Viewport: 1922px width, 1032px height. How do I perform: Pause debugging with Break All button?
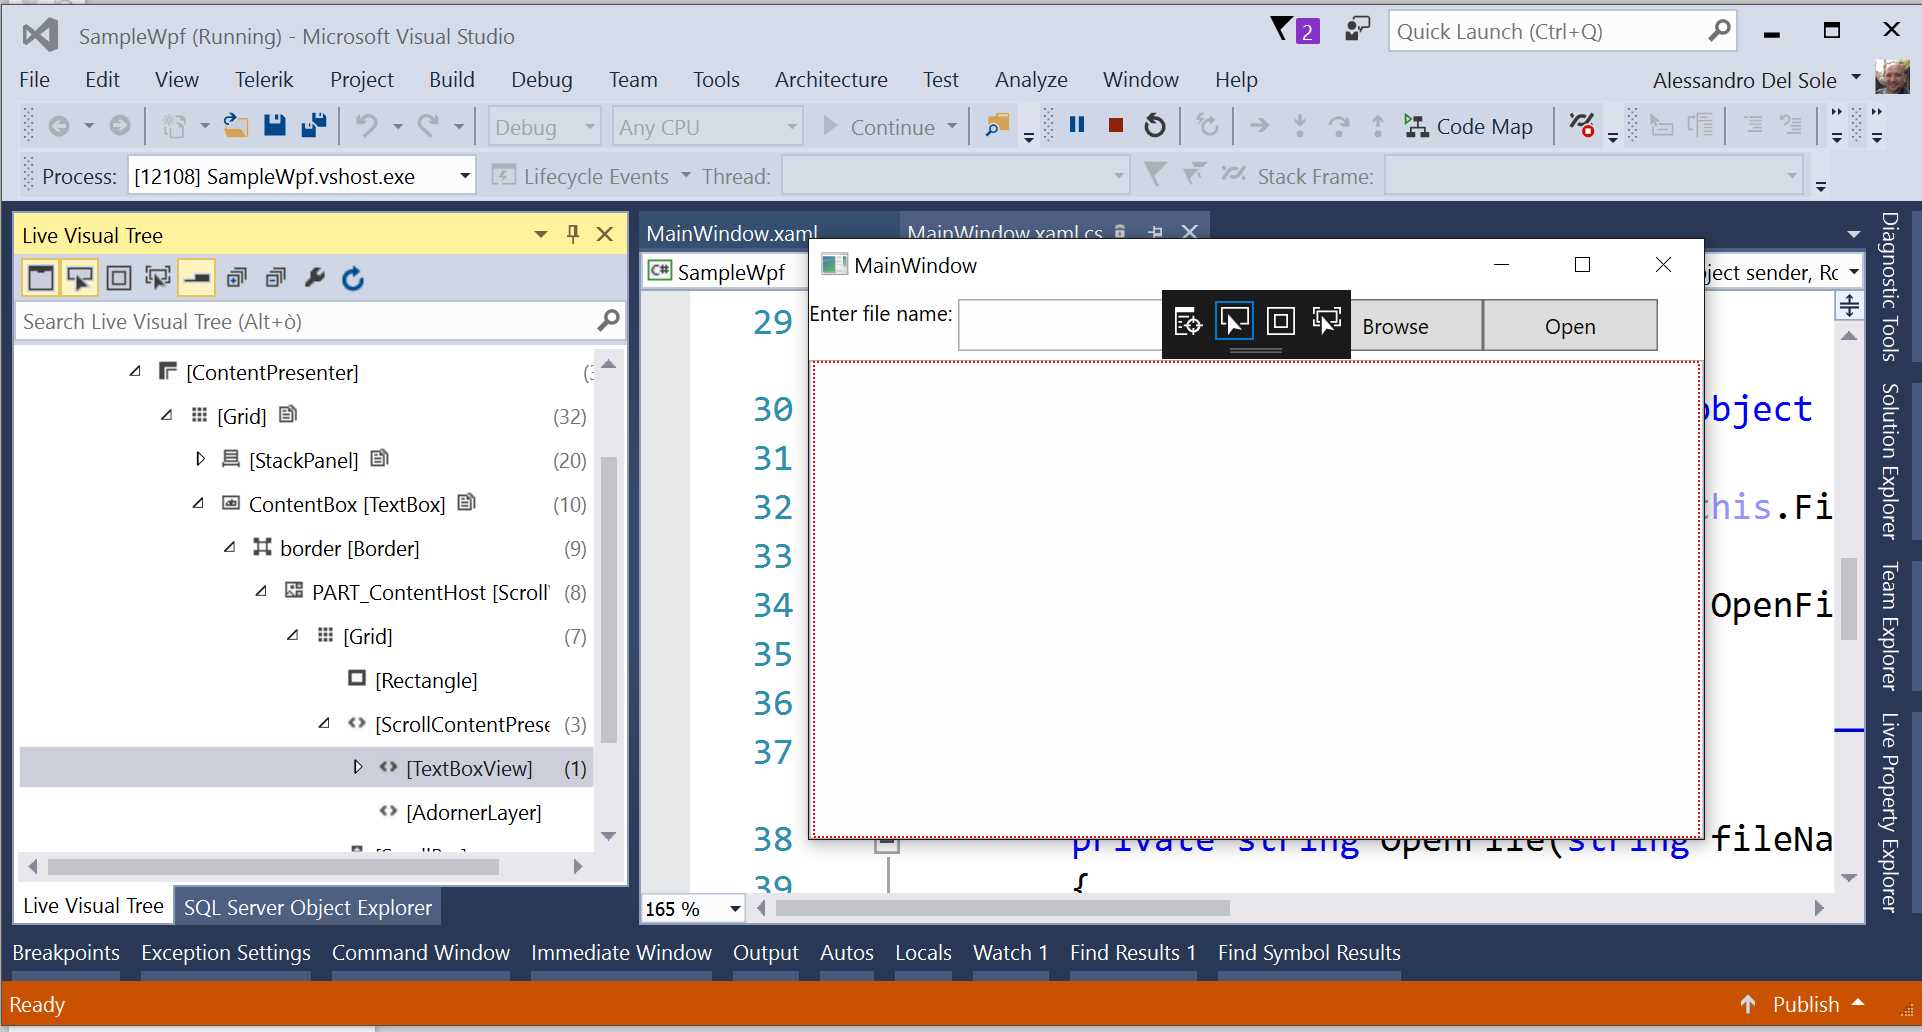point(1077,125)
